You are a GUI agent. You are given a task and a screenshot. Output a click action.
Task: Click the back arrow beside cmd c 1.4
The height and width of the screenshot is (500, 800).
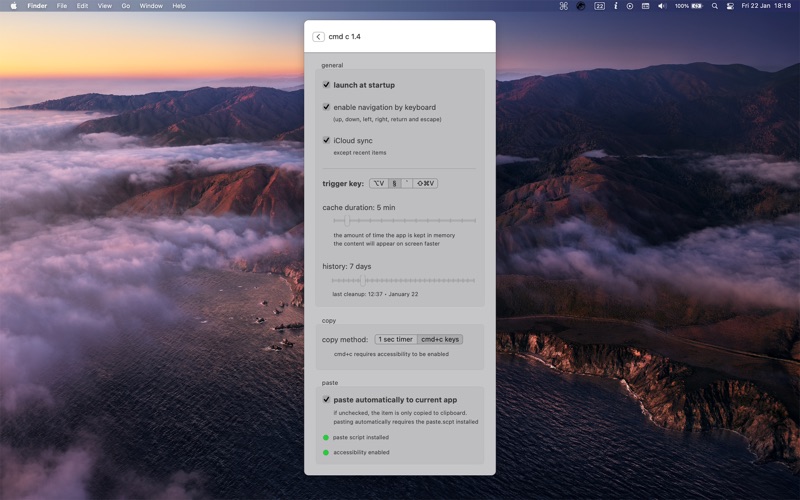(x=318, y=37)
